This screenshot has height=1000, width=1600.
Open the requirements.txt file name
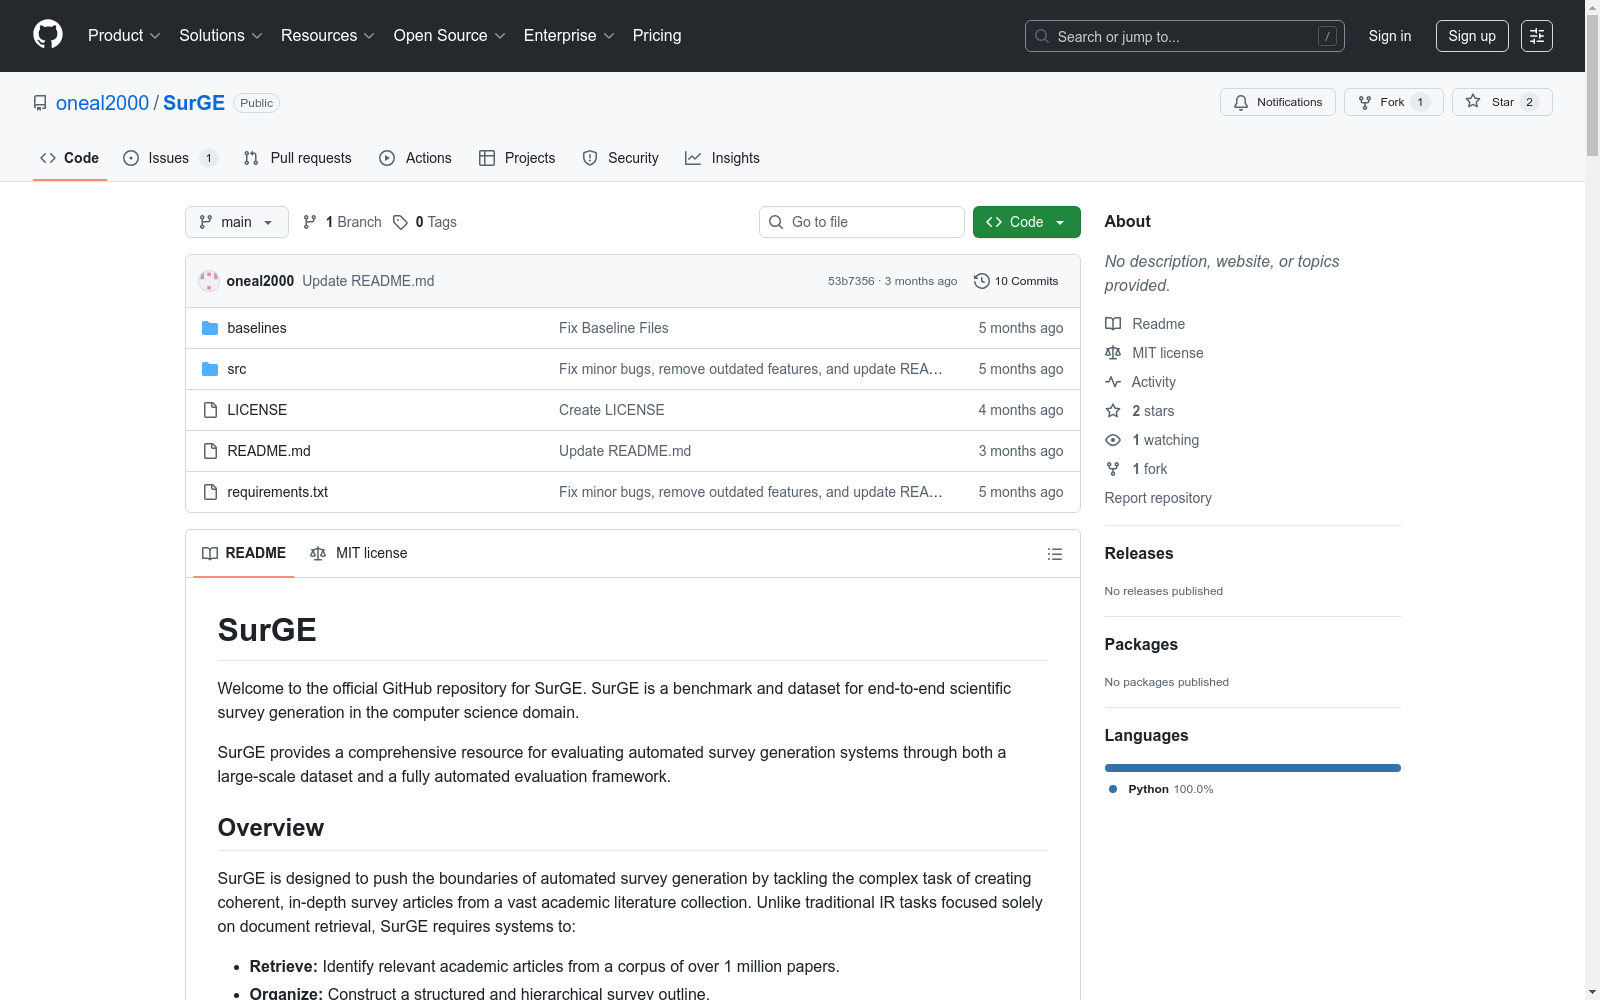pyautogui.click(x=278, y=492)
